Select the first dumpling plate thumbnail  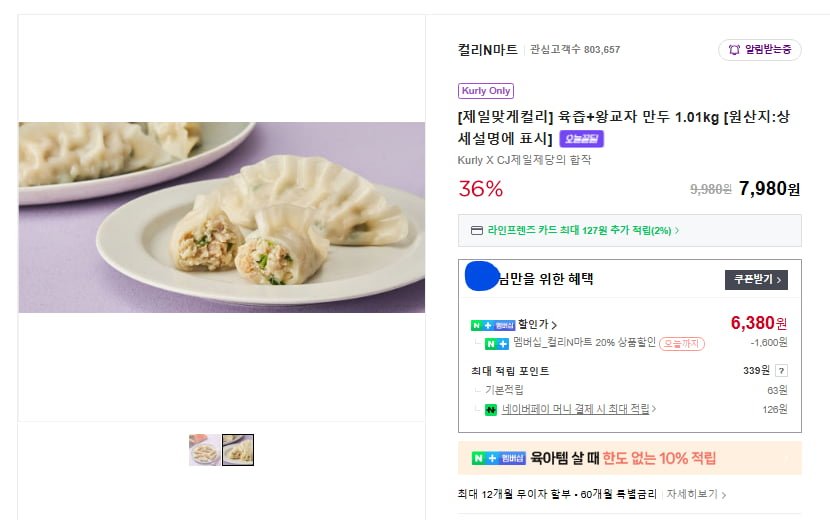click(205, 450)
